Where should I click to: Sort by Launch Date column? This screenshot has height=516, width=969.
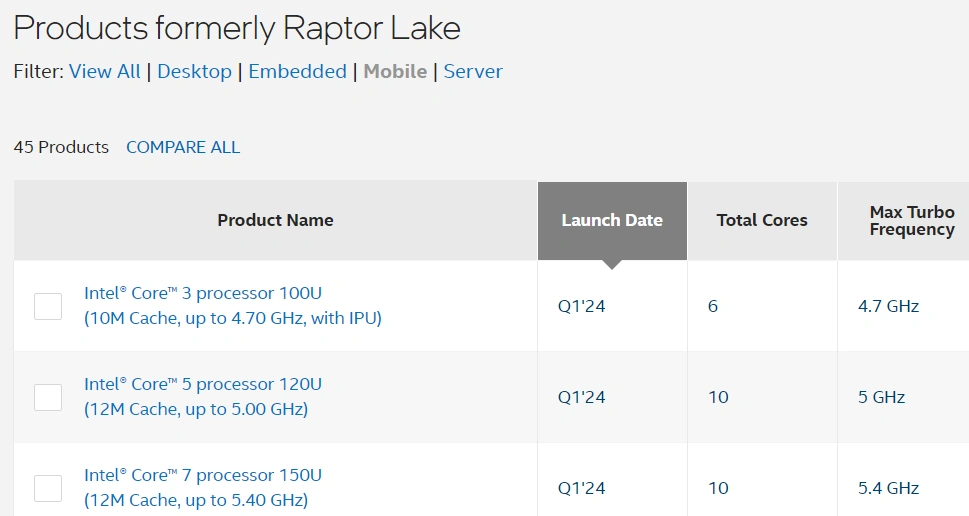[612, 220]
